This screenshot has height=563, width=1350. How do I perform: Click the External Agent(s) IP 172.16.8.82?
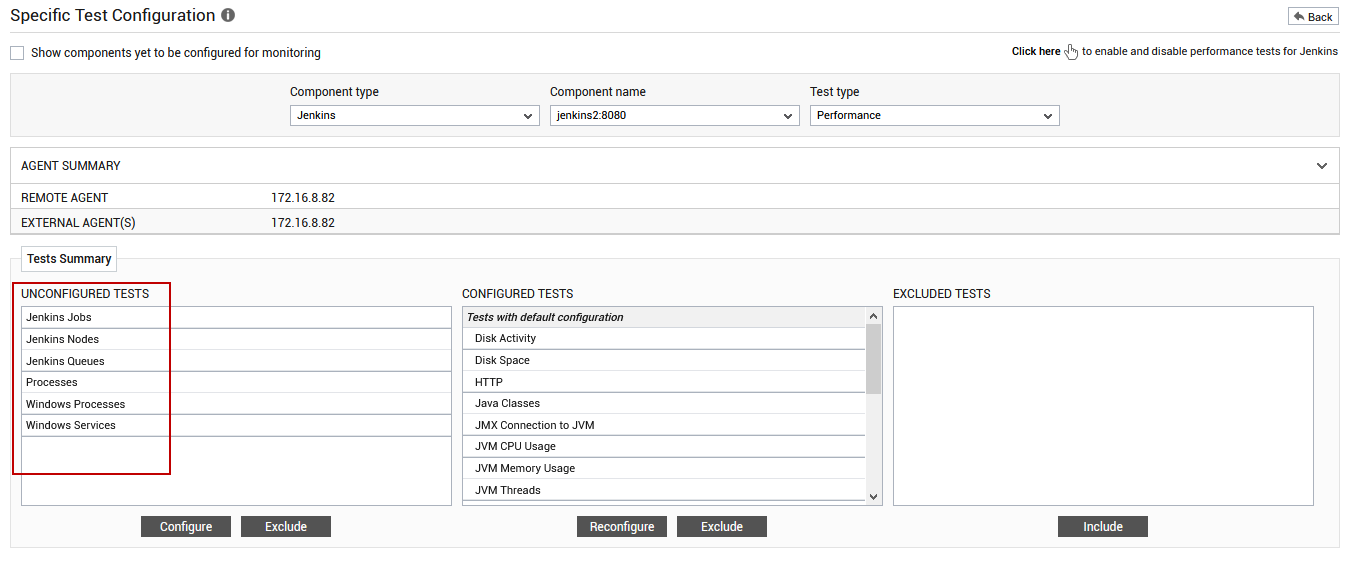pyautogui.click(x=303, y=223)
